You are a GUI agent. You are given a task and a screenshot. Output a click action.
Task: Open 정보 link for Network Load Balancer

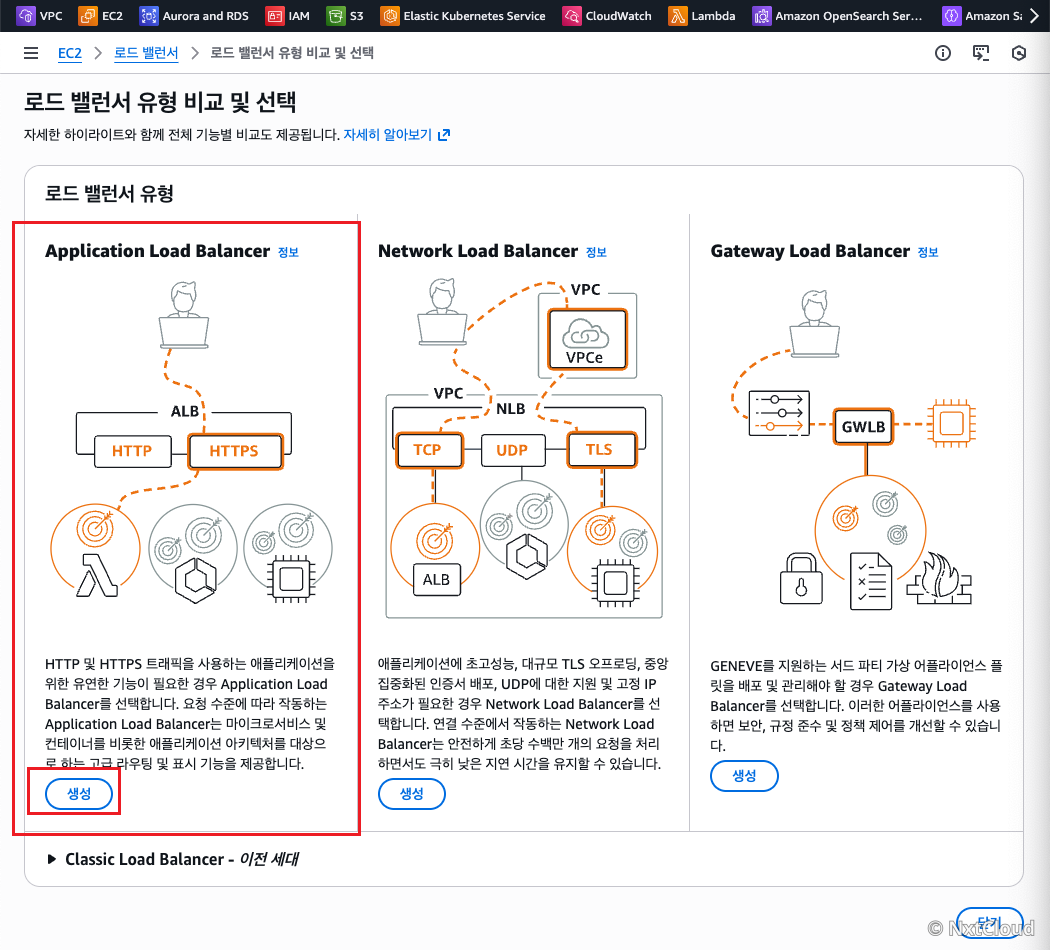[x=596, y=252]
